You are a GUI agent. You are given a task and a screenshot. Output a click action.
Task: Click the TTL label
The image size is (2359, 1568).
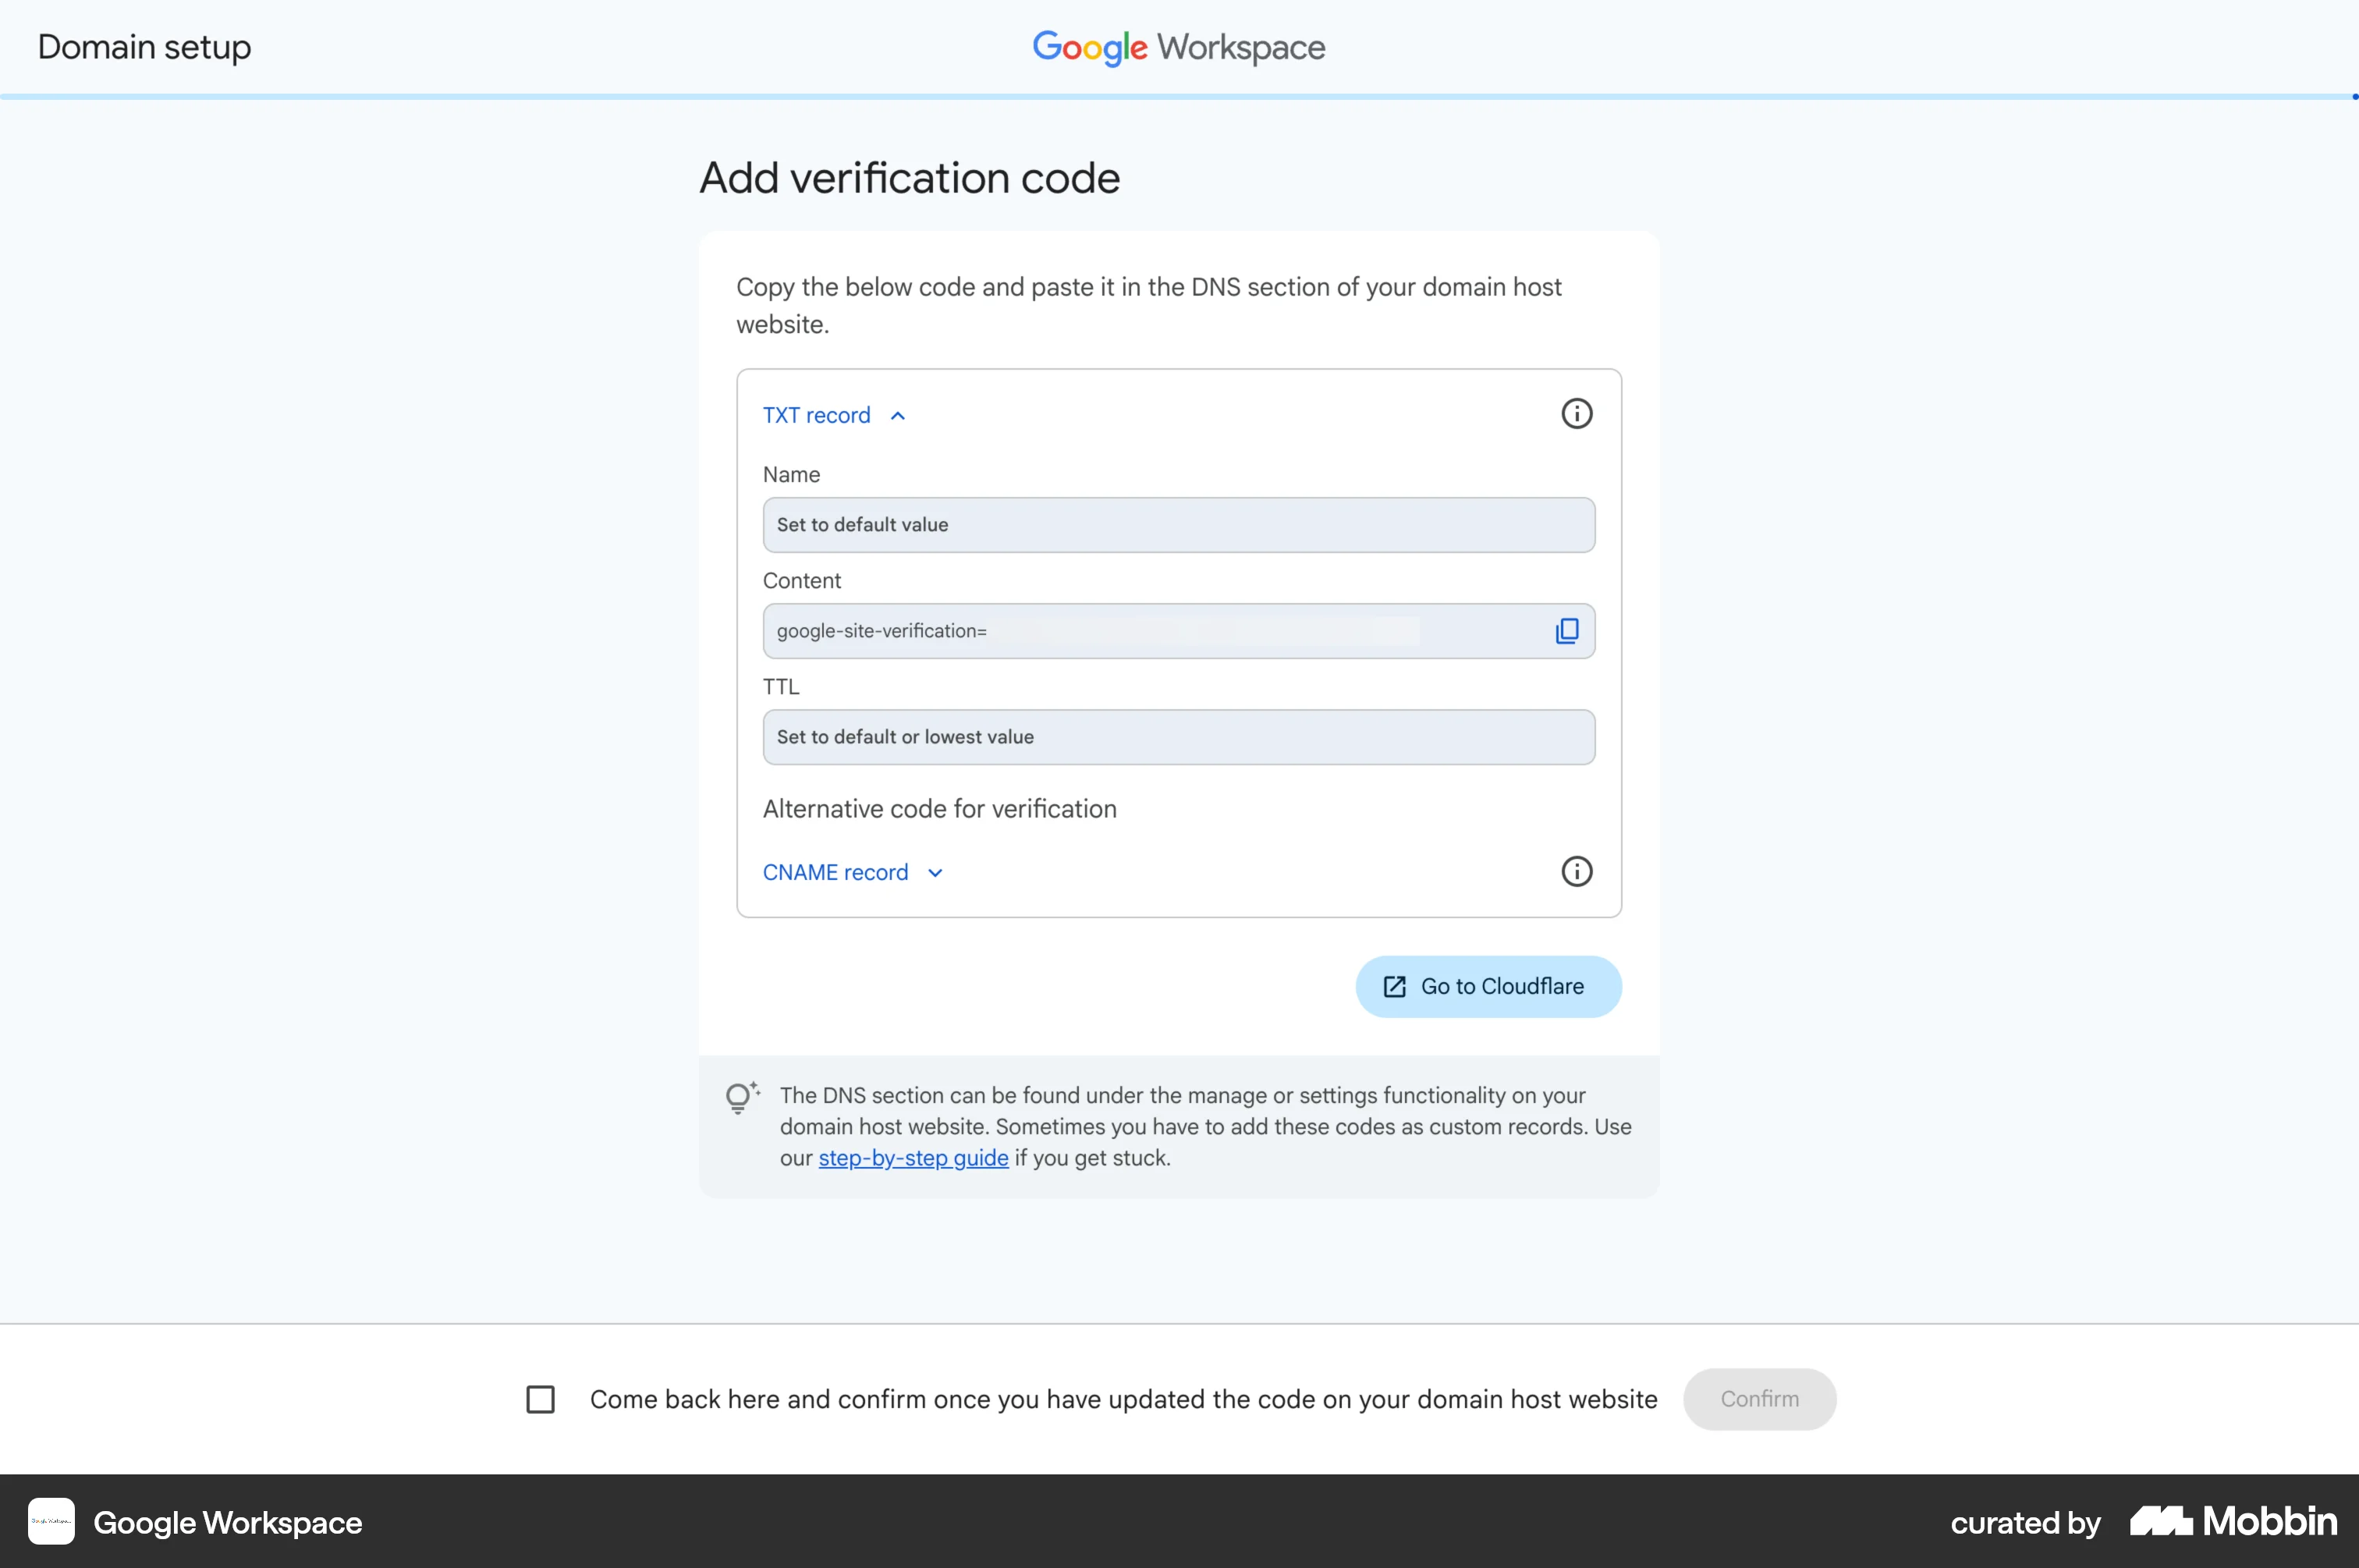tap(781, 687)
